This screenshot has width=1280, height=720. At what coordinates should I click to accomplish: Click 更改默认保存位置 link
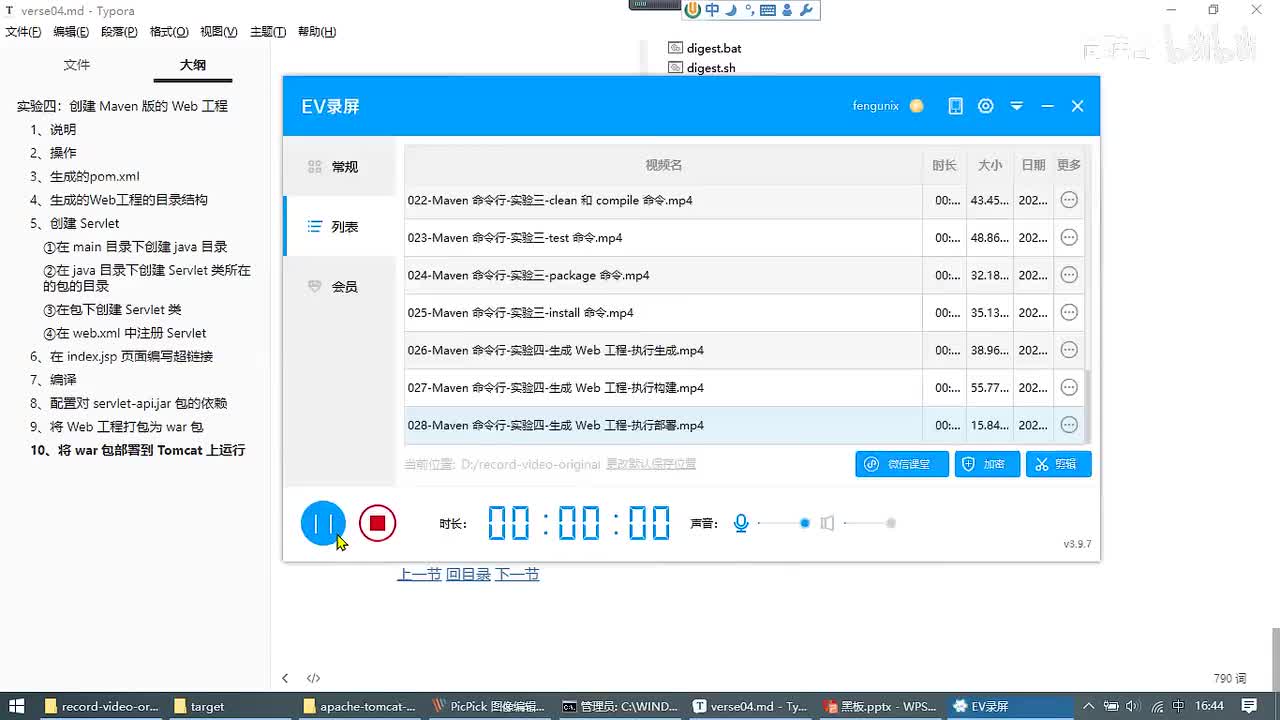coord(651,464)
